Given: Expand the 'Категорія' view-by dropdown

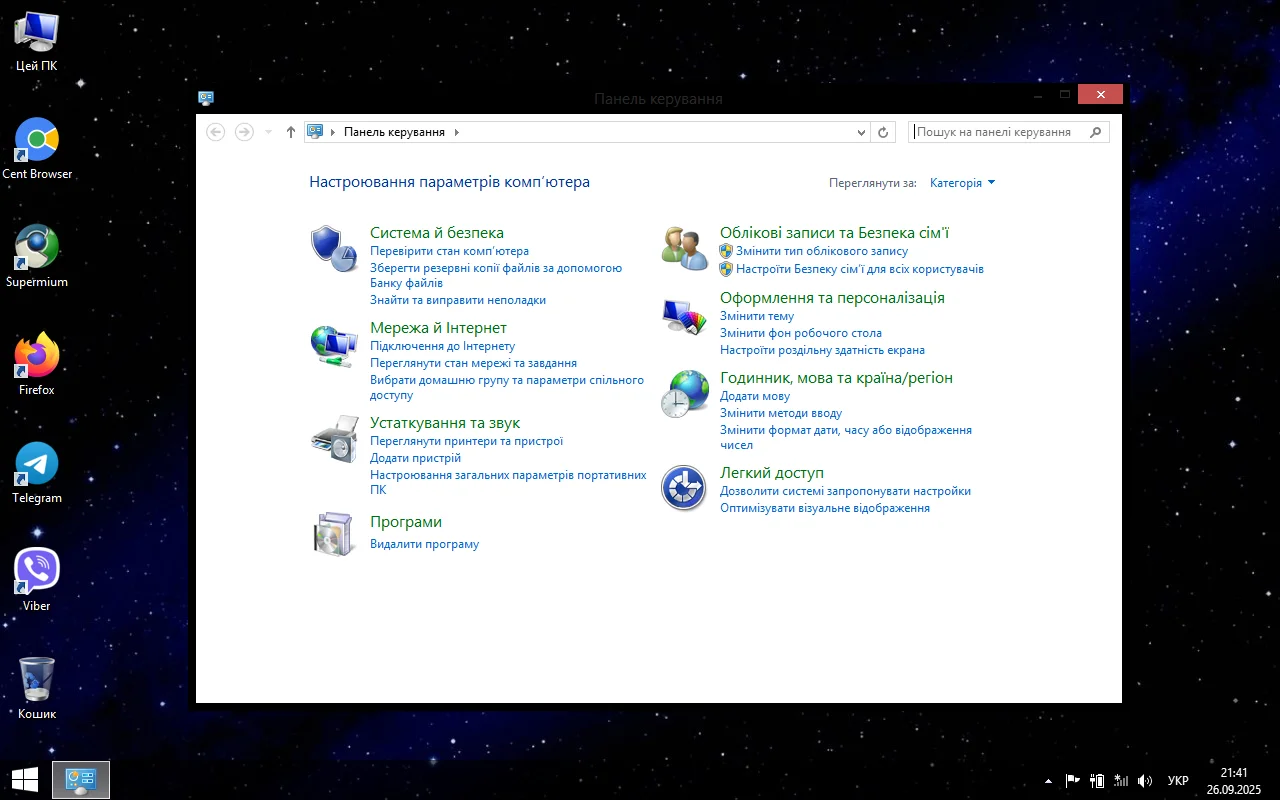Looking at the screenshot, I should [x=962, y=183].
